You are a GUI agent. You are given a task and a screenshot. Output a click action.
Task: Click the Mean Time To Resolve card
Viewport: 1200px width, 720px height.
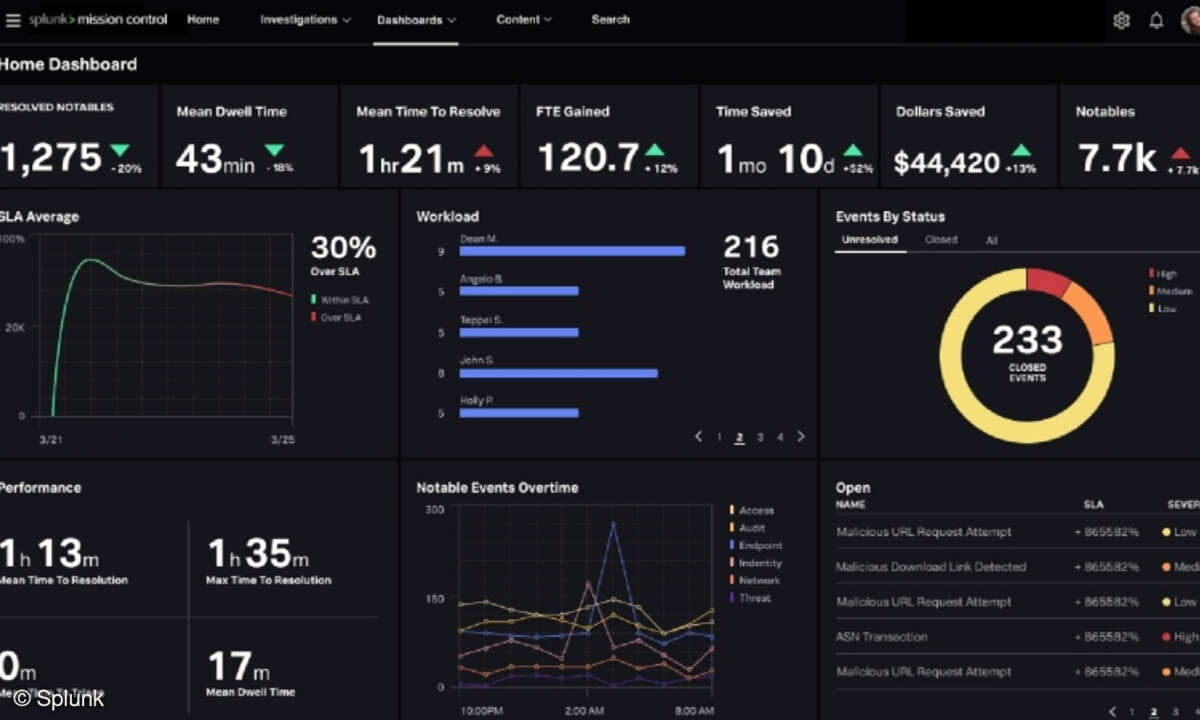point(428,136)
